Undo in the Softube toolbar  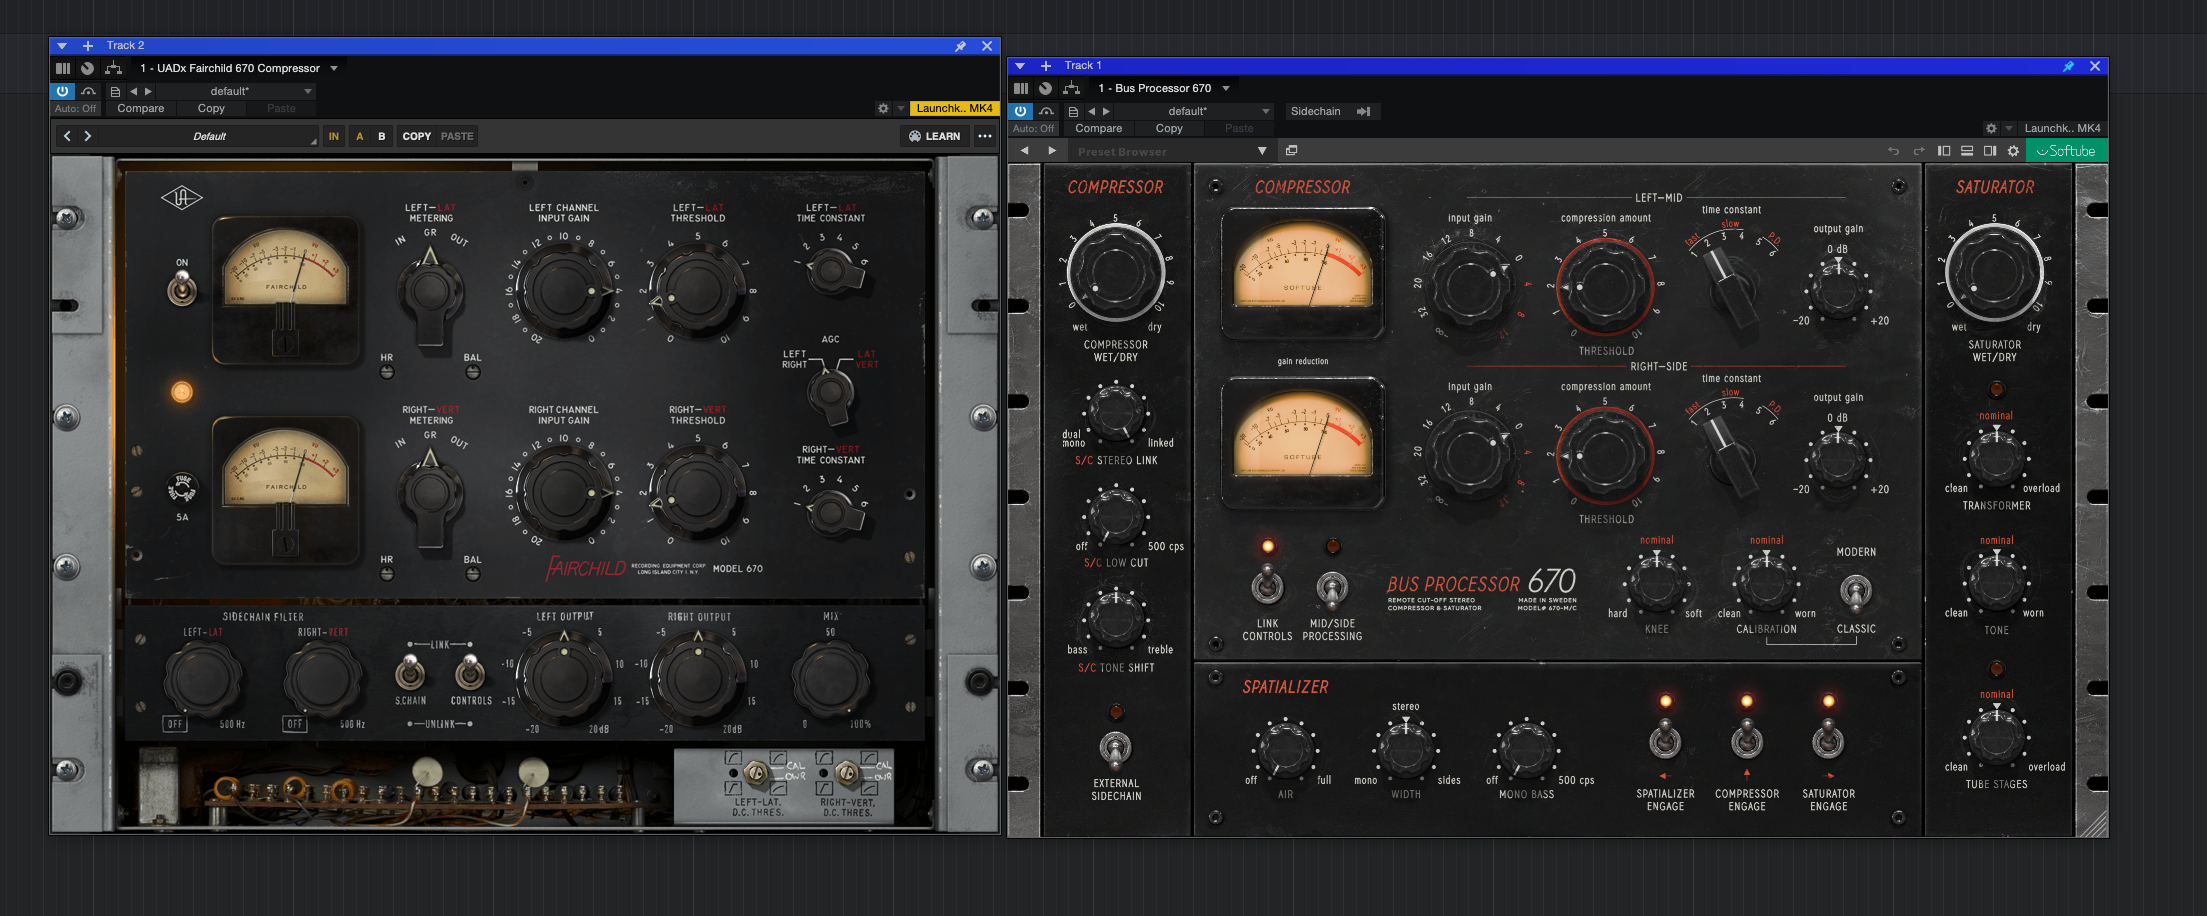(x=1893, y=151)
